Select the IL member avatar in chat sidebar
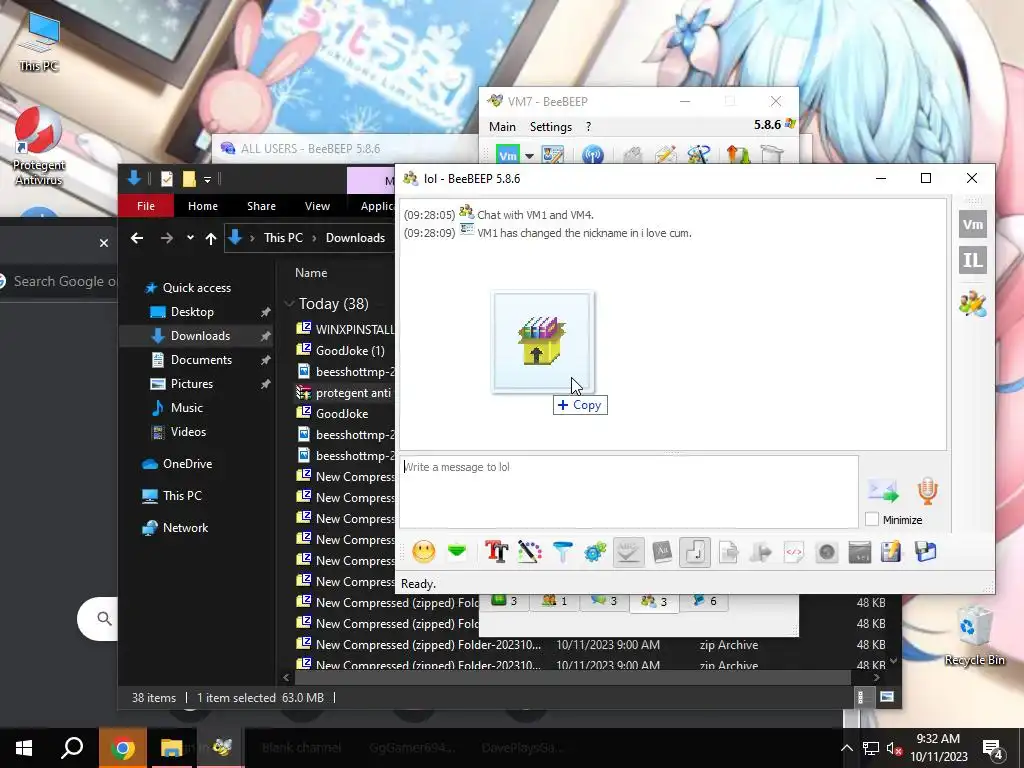This screenshot has height=768, width=1024. pyautogui.click(x=972, y=260)
